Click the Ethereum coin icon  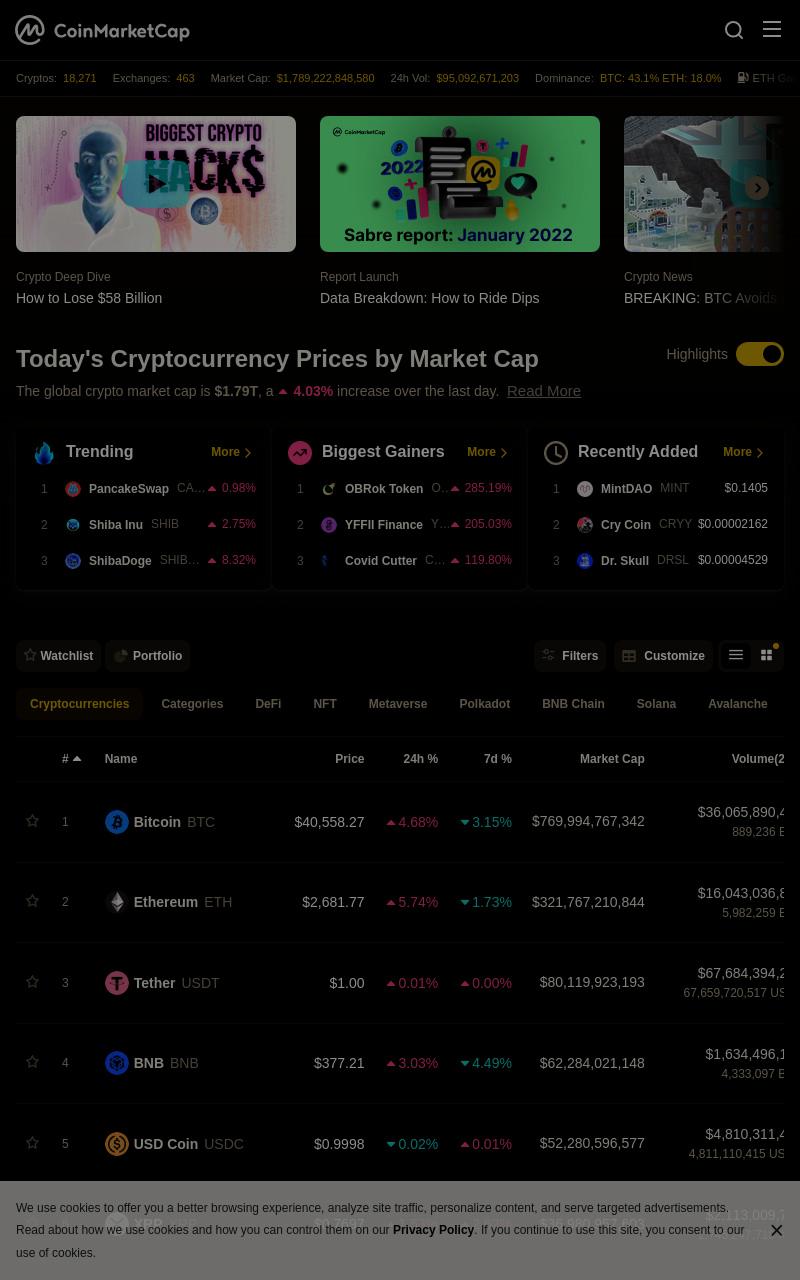pos(117,902)
